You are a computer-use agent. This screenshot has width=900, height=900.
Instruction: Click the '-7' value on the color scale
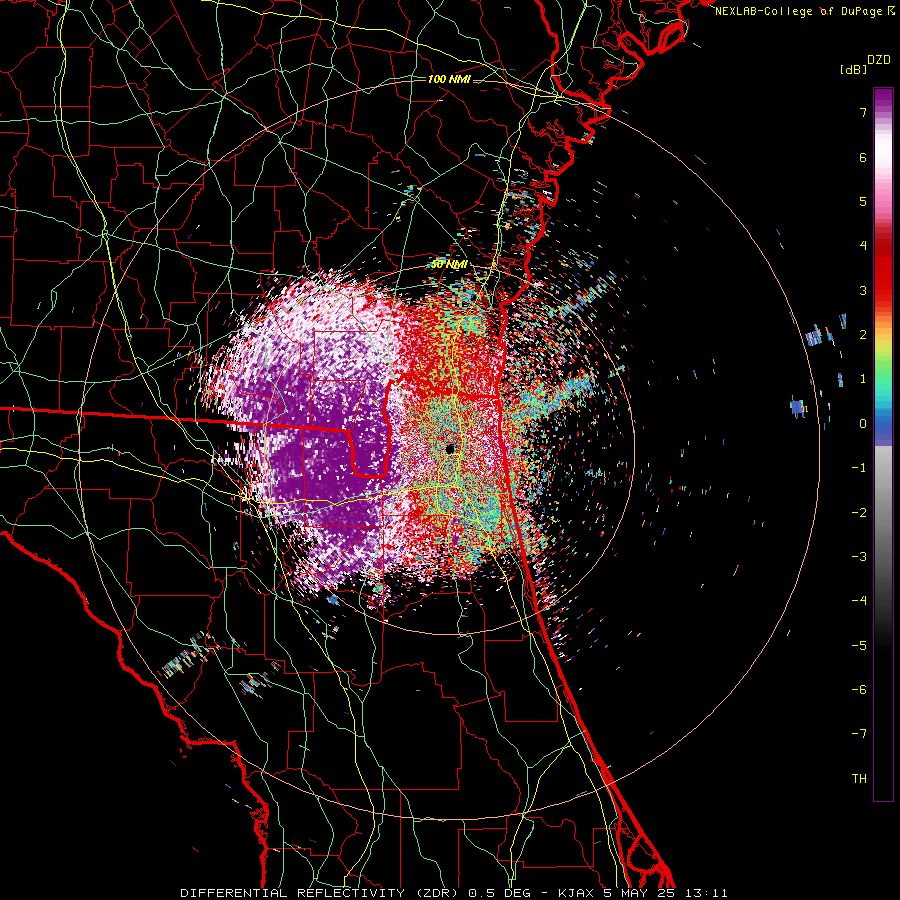859,734
